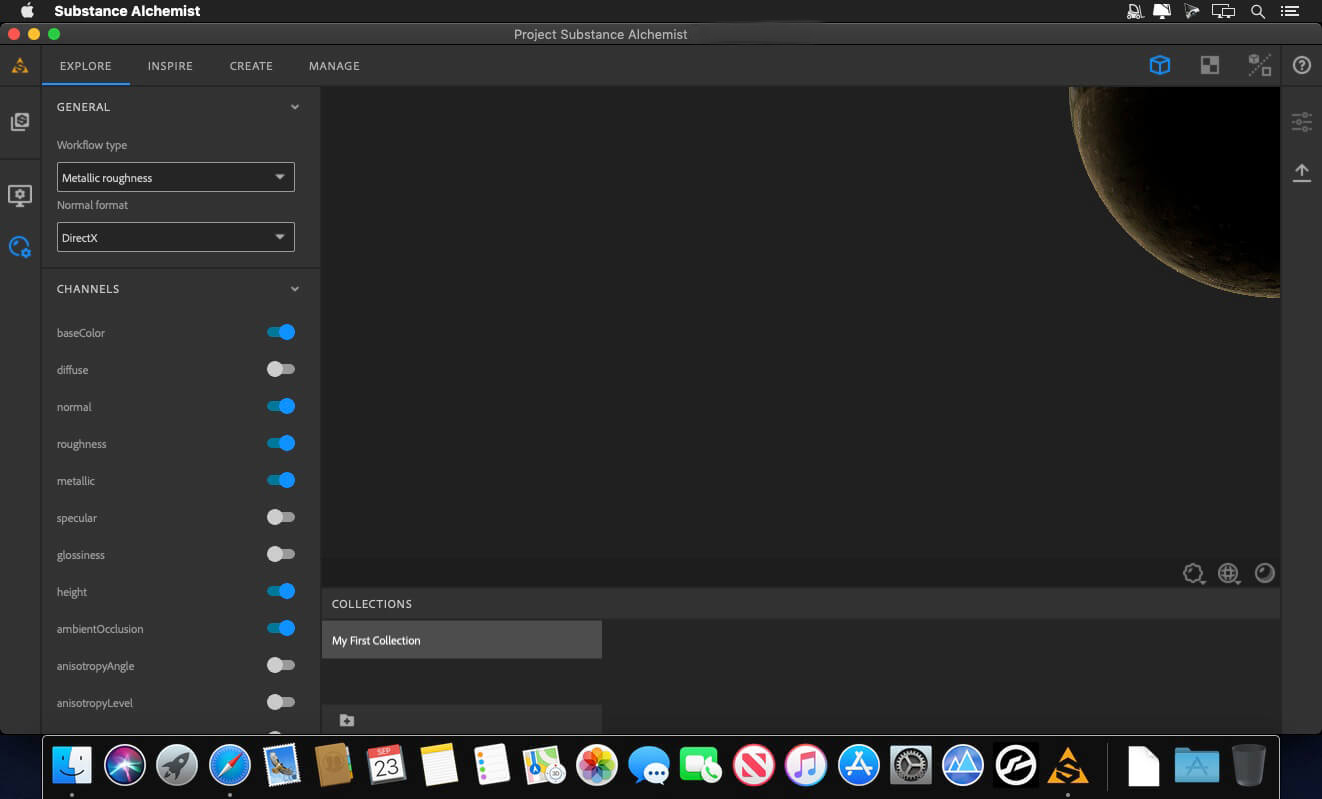This screenshot has width=1322, height=799.
Task: Disable the baseColor channel toggle
Action: [x=281, y=332]
